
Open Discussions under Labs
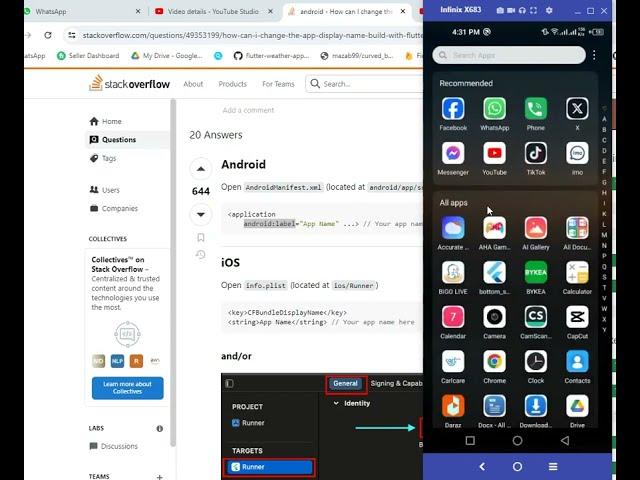(113, 446)
